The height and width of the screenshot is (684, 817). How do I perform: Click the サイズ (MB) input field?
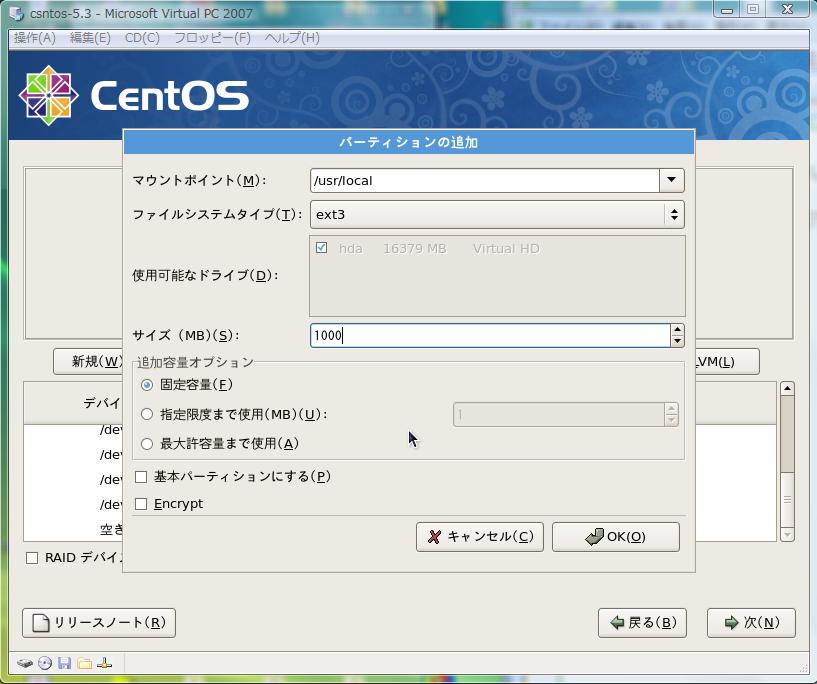pos(489,336)
